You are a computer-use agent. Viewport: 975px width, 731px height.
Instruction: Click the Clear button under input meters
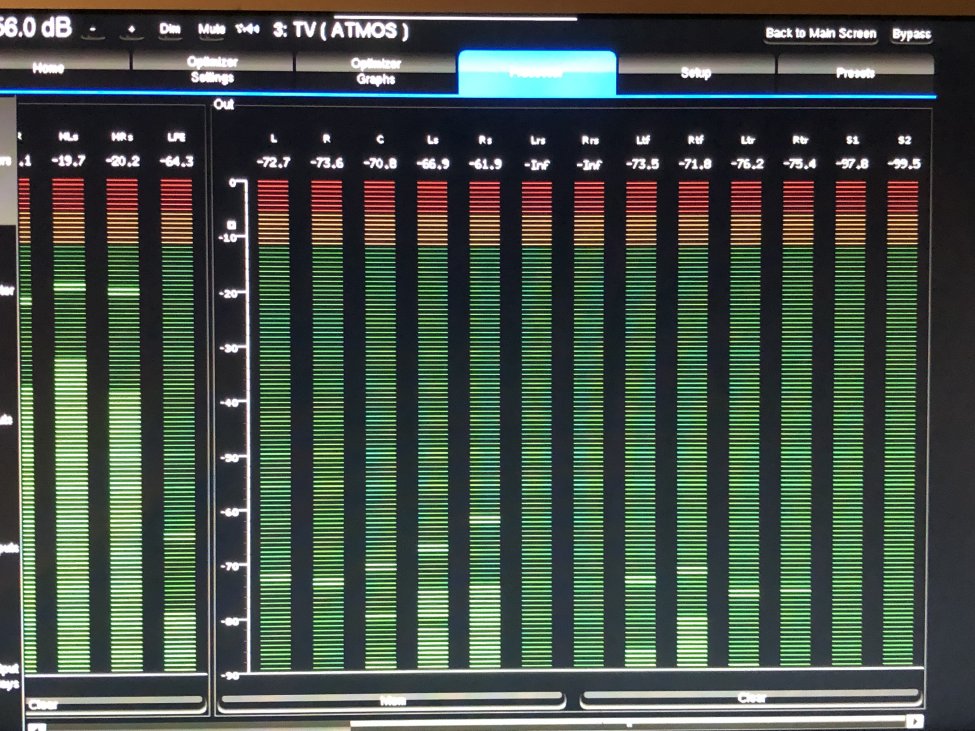tap(116, 704)
